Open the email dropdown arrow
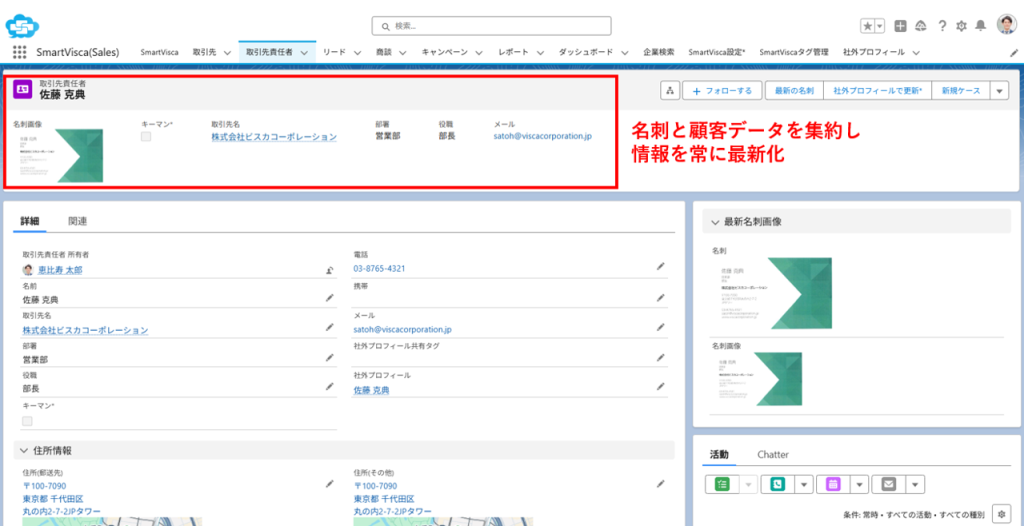Screen dimensions: 1024x526 click(915, 484)
